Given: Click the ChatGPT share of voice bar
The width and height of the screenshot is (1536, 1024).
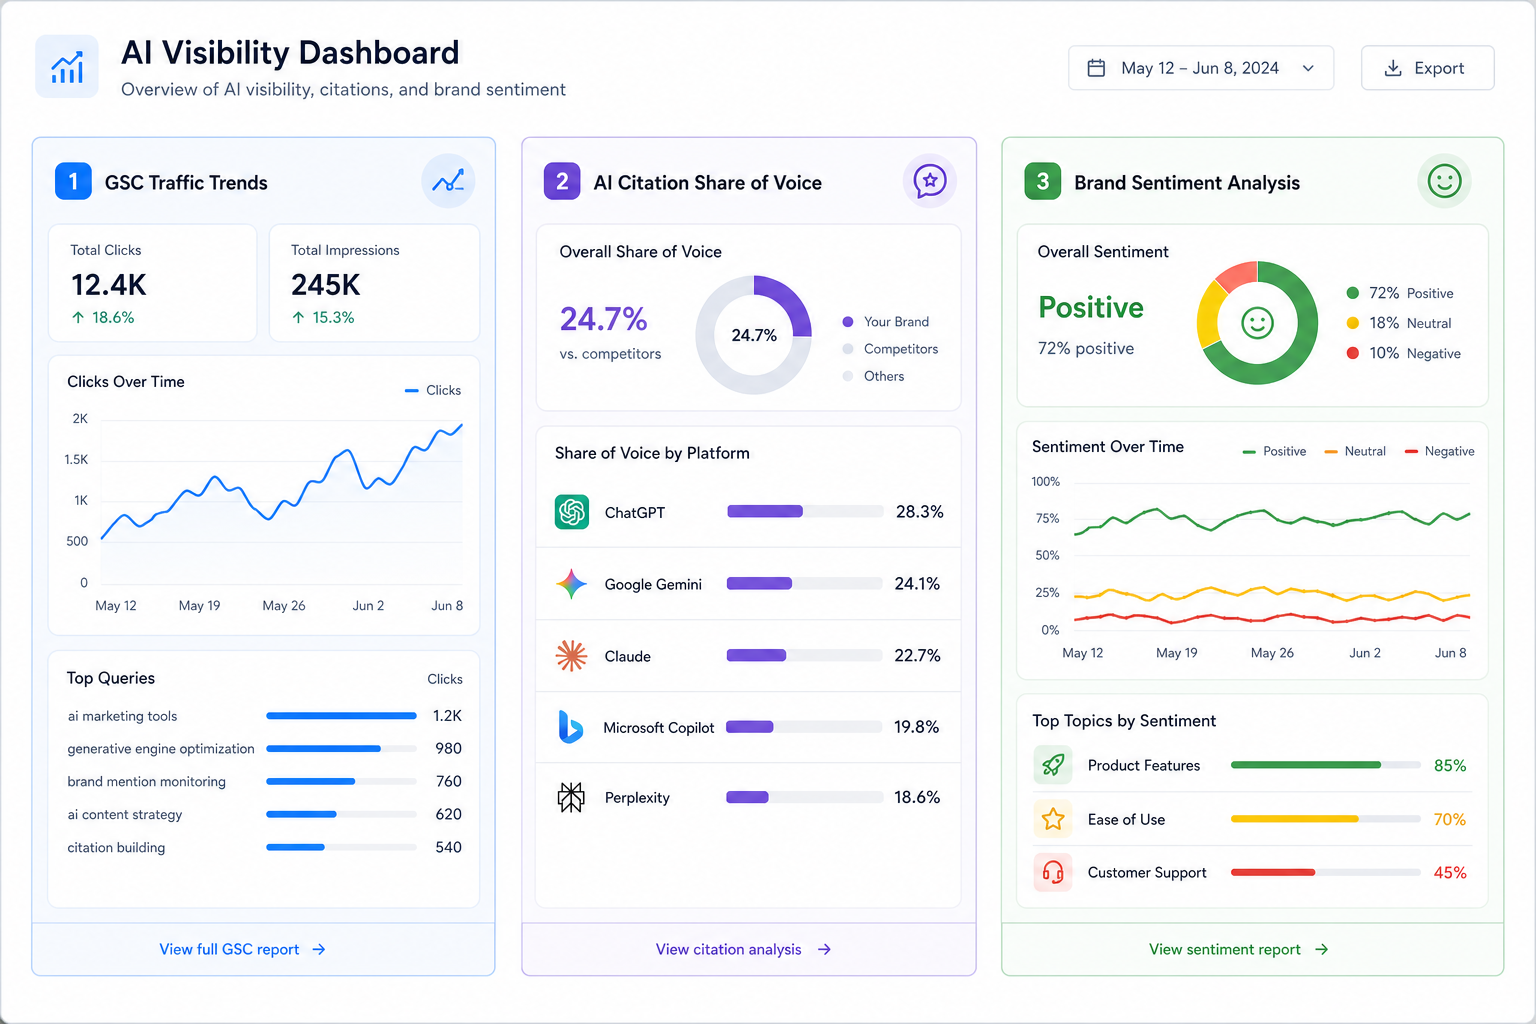Looking at the screenshot, I should pos(805,512).
